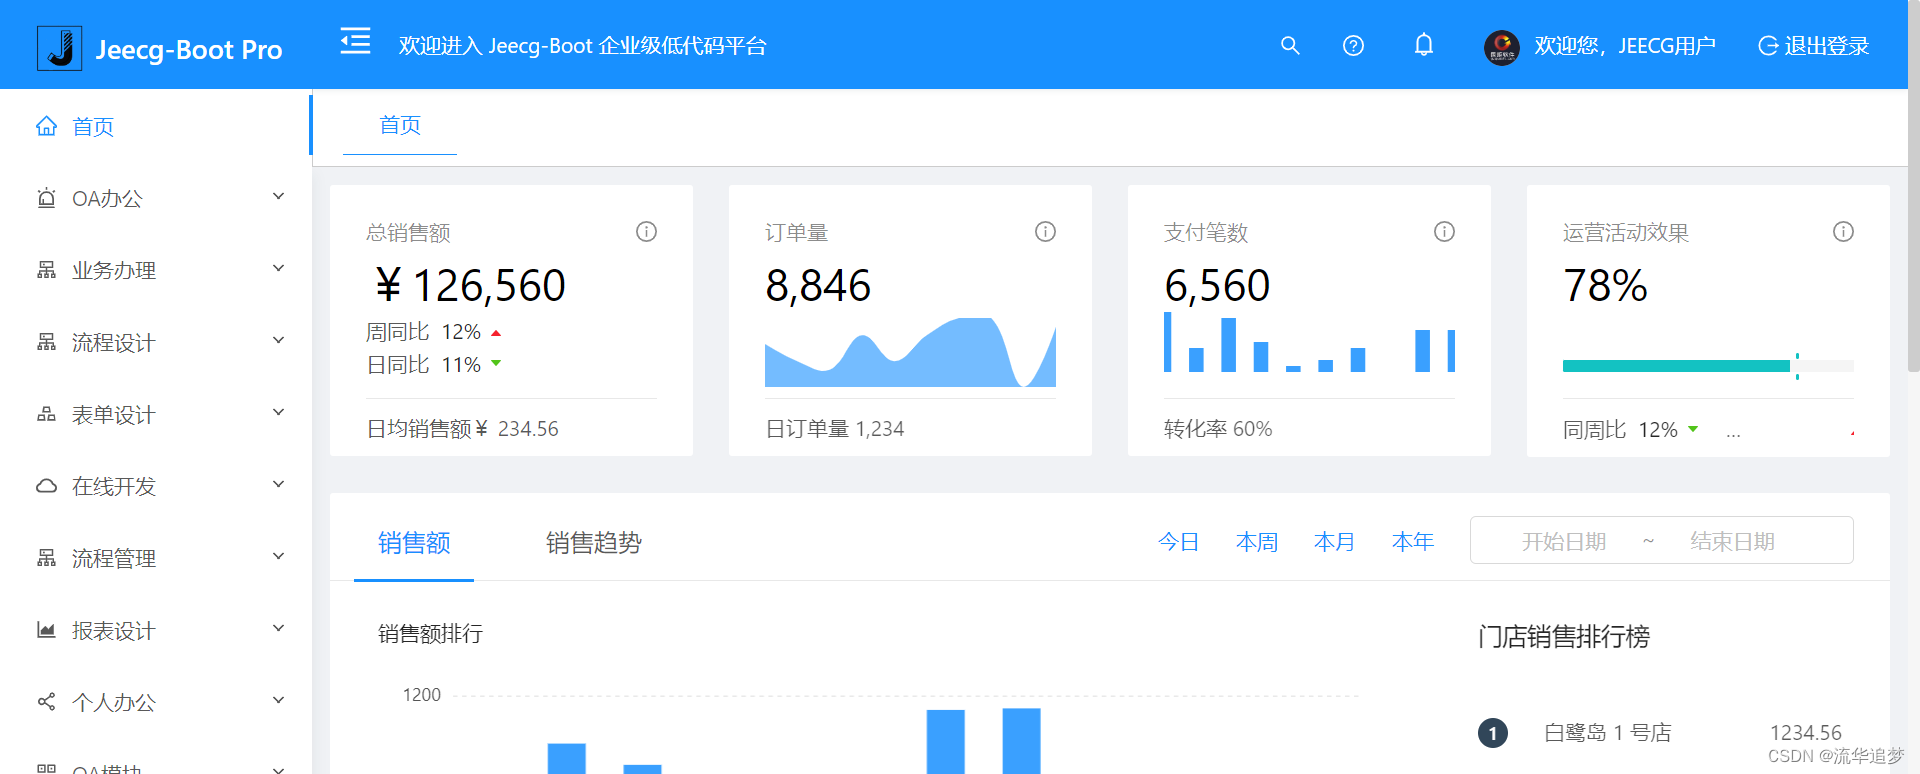Viewport: 1920px width, 774px height.
Task: Expand the 表单设计 menu chevron
Action: pos(279,413)
